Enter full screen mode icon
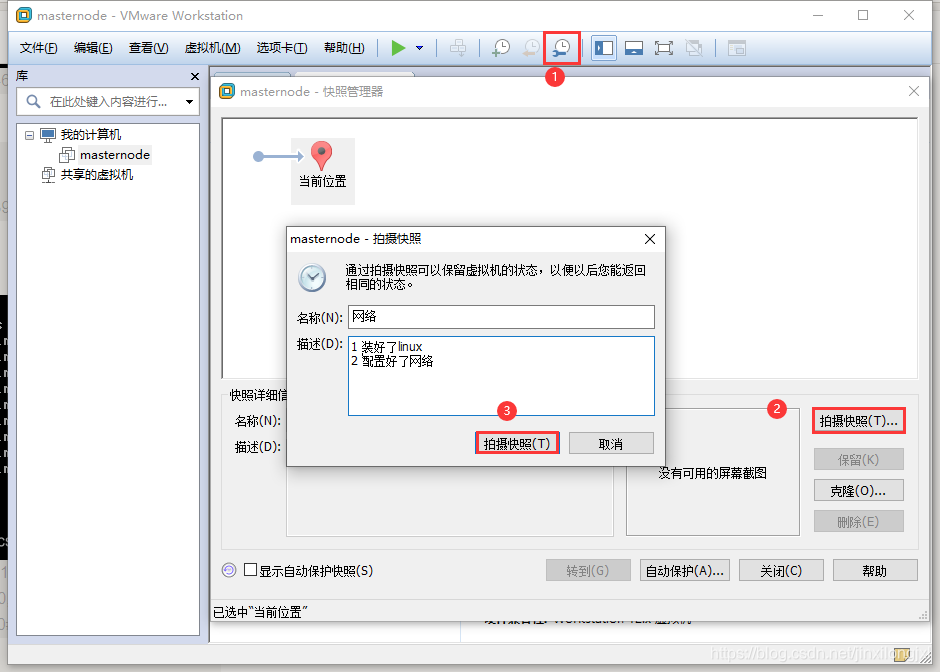 pos(664,48)
